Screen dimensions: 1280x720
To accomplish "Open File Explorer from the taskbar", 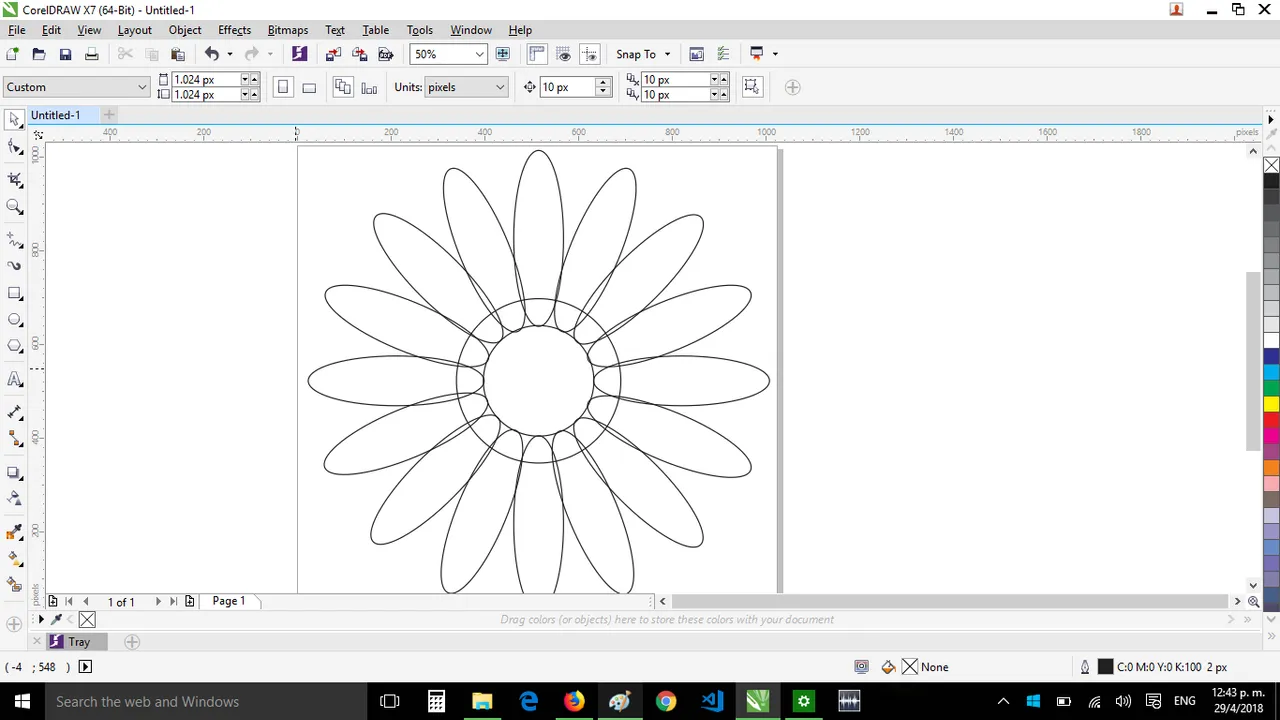I will [x=482, y=701].
